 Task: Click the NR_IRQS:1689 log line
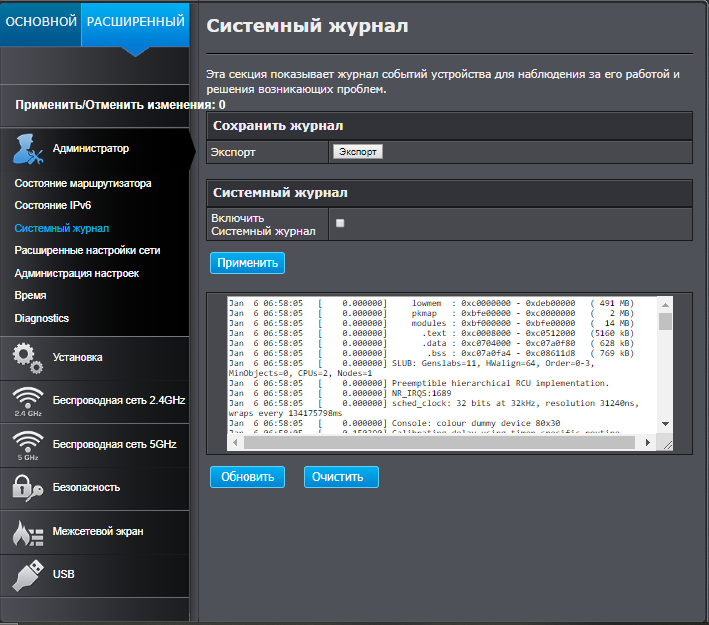[340, 393]
